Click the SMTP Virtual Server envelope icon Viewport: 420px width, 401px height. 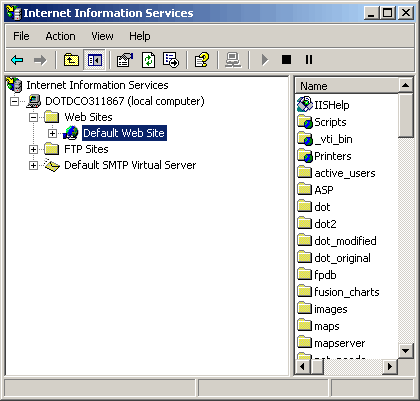click(x=52, y=165)
